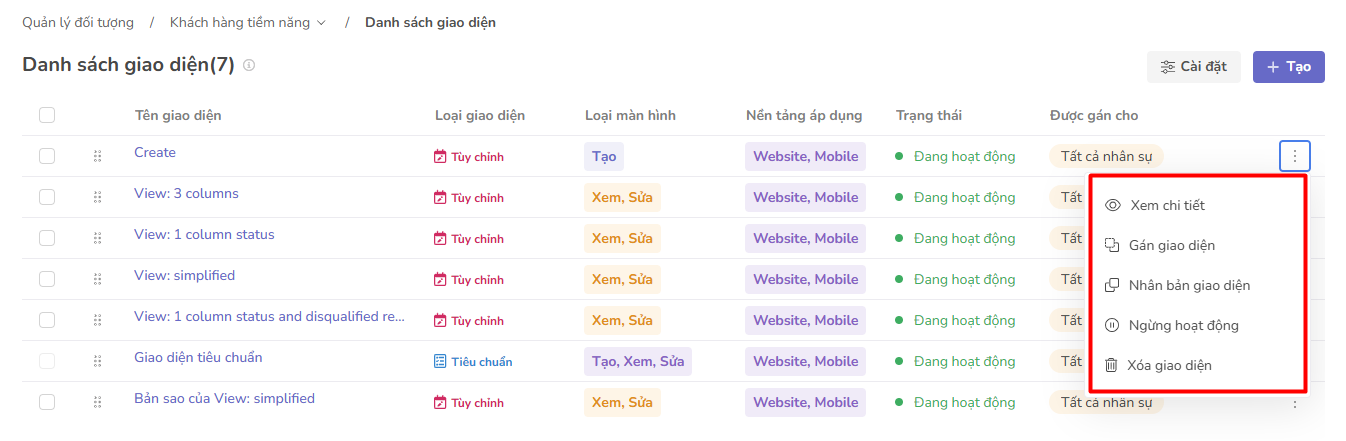Click the info icon beside the list title

(x=249, y=66)
